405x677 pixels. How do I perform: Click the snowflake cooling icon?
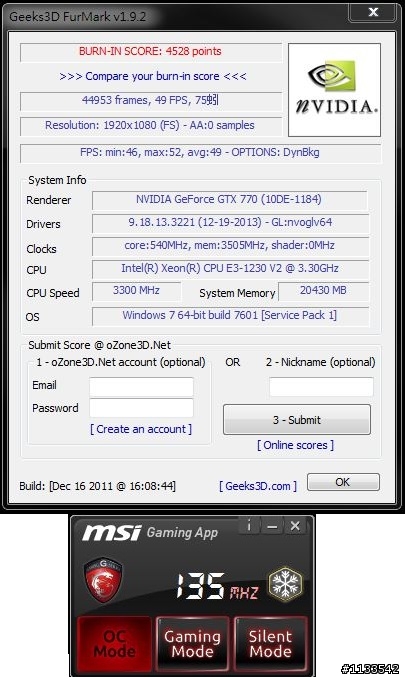point(285,584)
